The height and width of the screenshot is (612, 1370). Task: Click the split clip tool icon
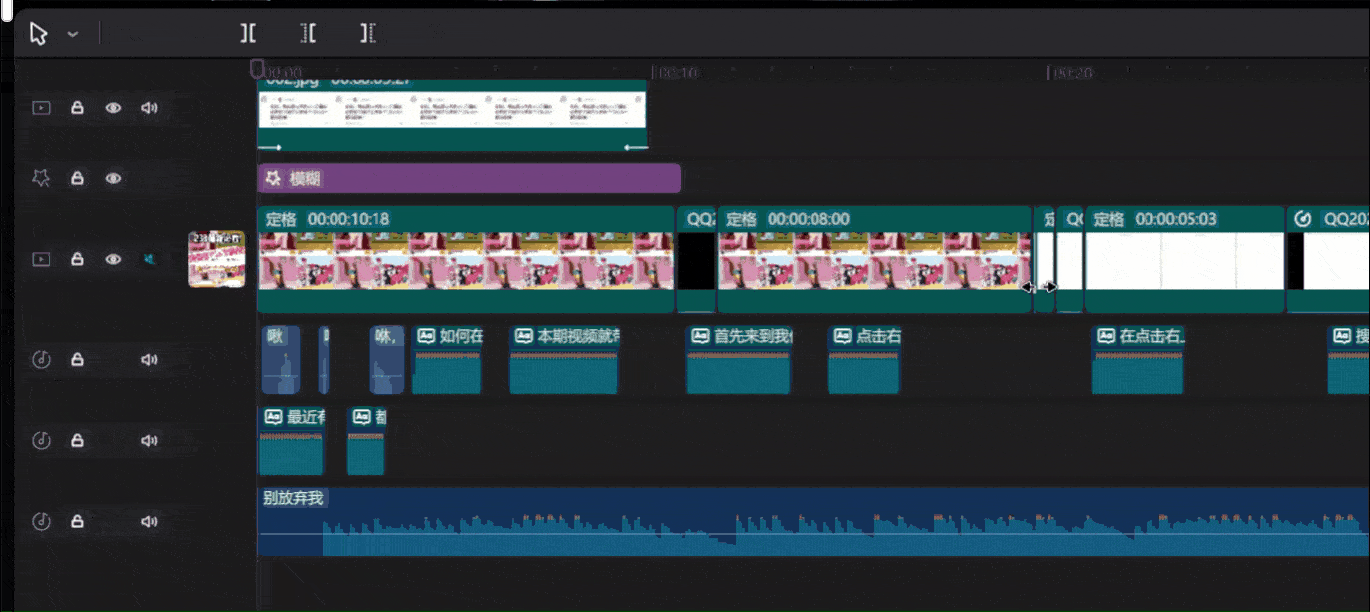click(248, 34)
